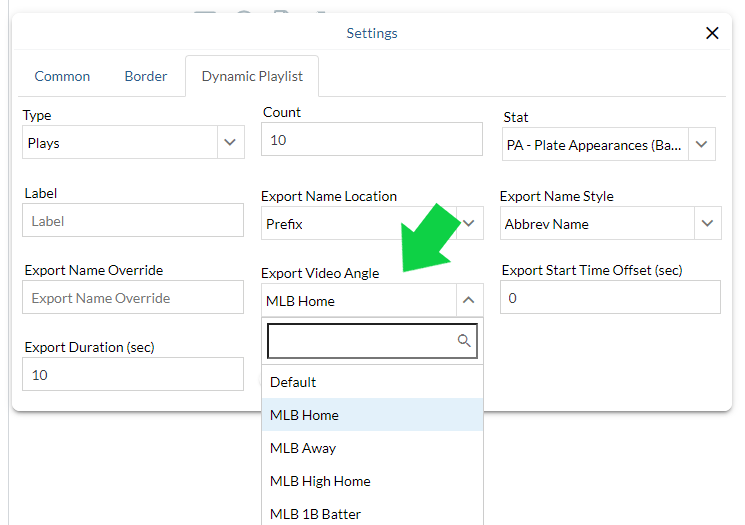Expand the Export Name Style dropdown
Image resolution: width=745 pixels, height=525 pixels.
pos(708,224)
